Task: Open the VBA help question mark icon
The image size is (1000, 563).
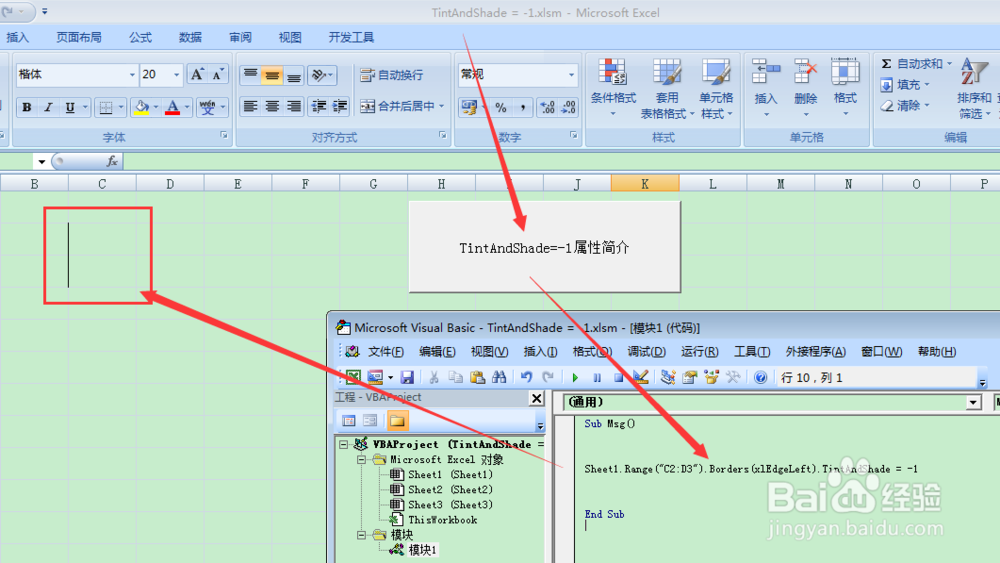Action: click(760, 377)
